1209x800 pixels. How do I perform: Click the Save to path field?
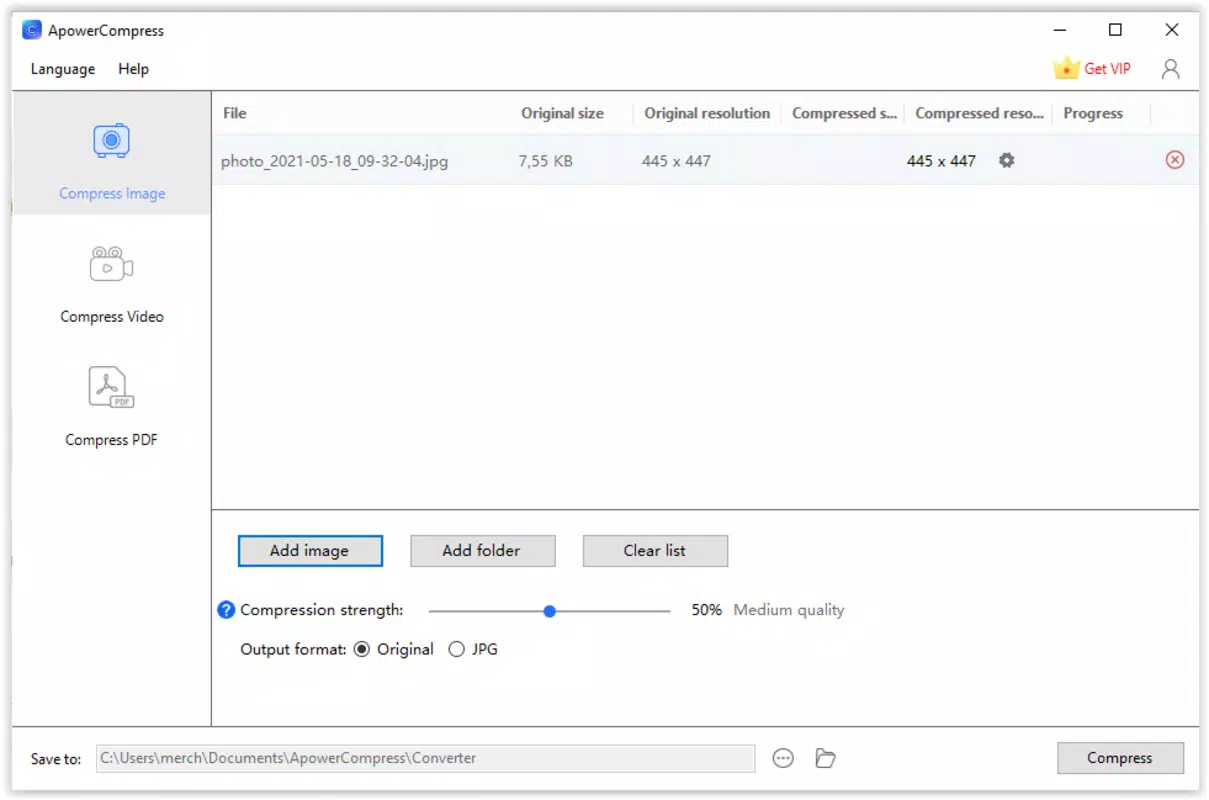coord(426,758)
